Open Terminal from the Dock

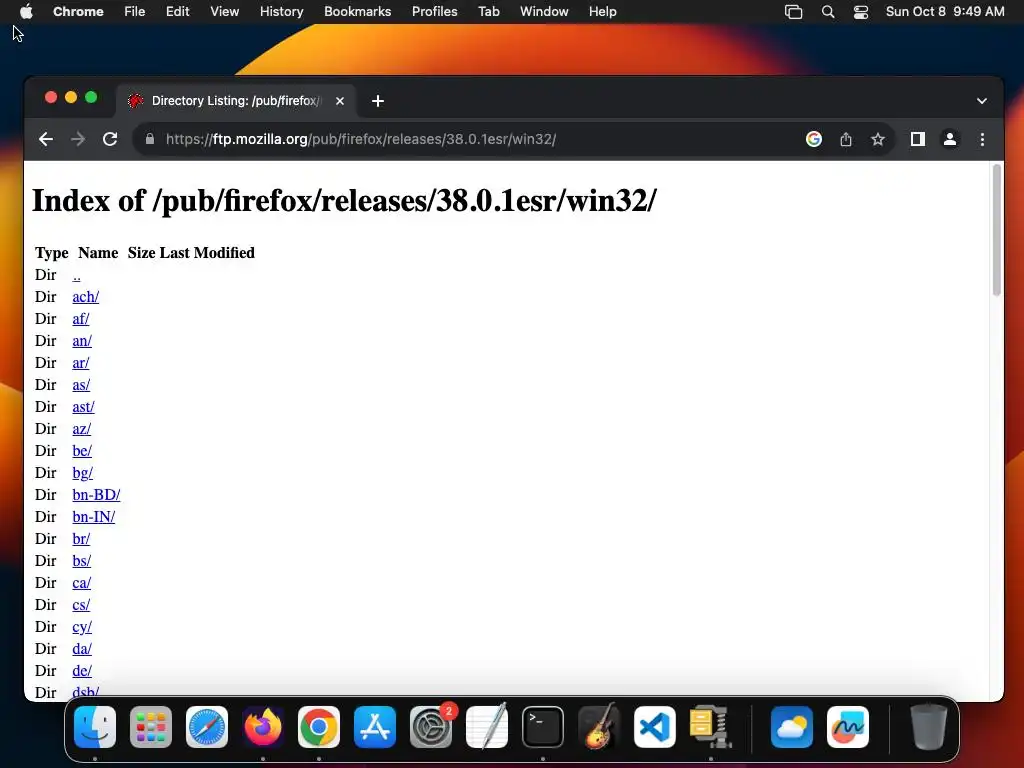543,727
